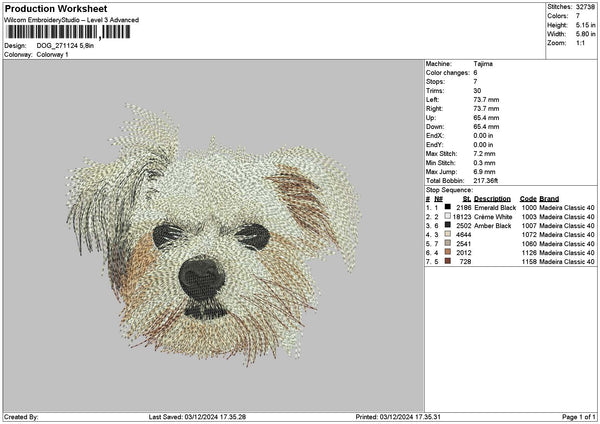Click the Max Jump value '6.9 mm'
The width and height of the screenshot is (600, 424).
point(484,172)
